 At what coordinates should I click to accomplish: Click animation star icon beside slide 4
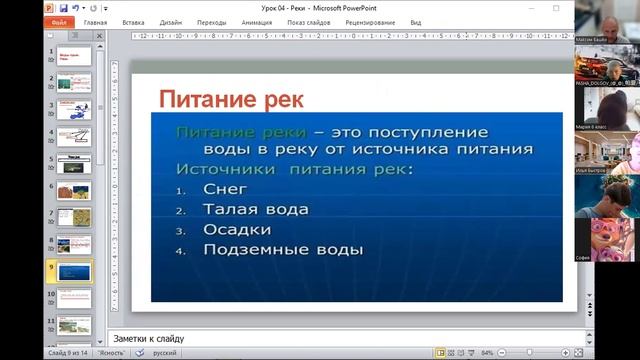click(51, 141)
